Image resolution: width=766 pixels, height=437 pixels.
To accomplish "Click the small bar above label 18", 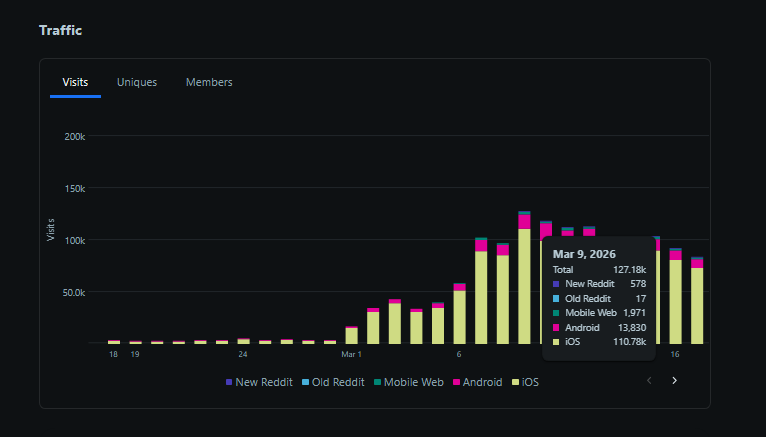I will (x=113, y=342).
